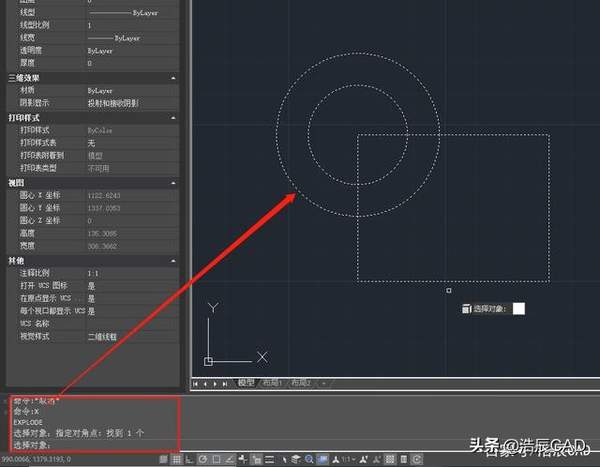
Task: Toggle Grid display in status bar
Action: [x=176, y=459]
